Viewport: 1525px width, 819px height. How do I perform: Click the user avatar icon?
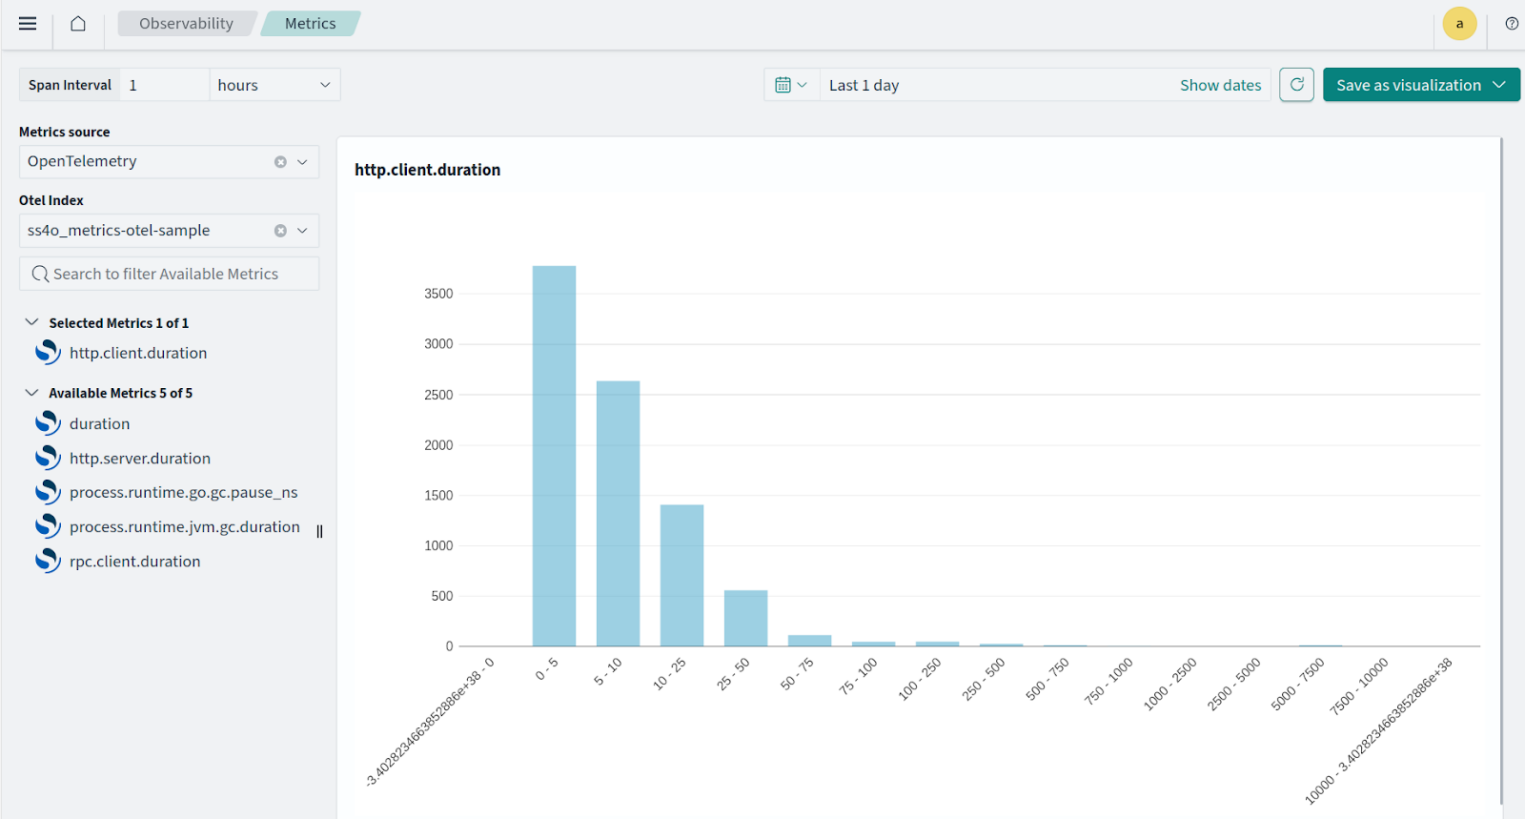click(1459, 24)
